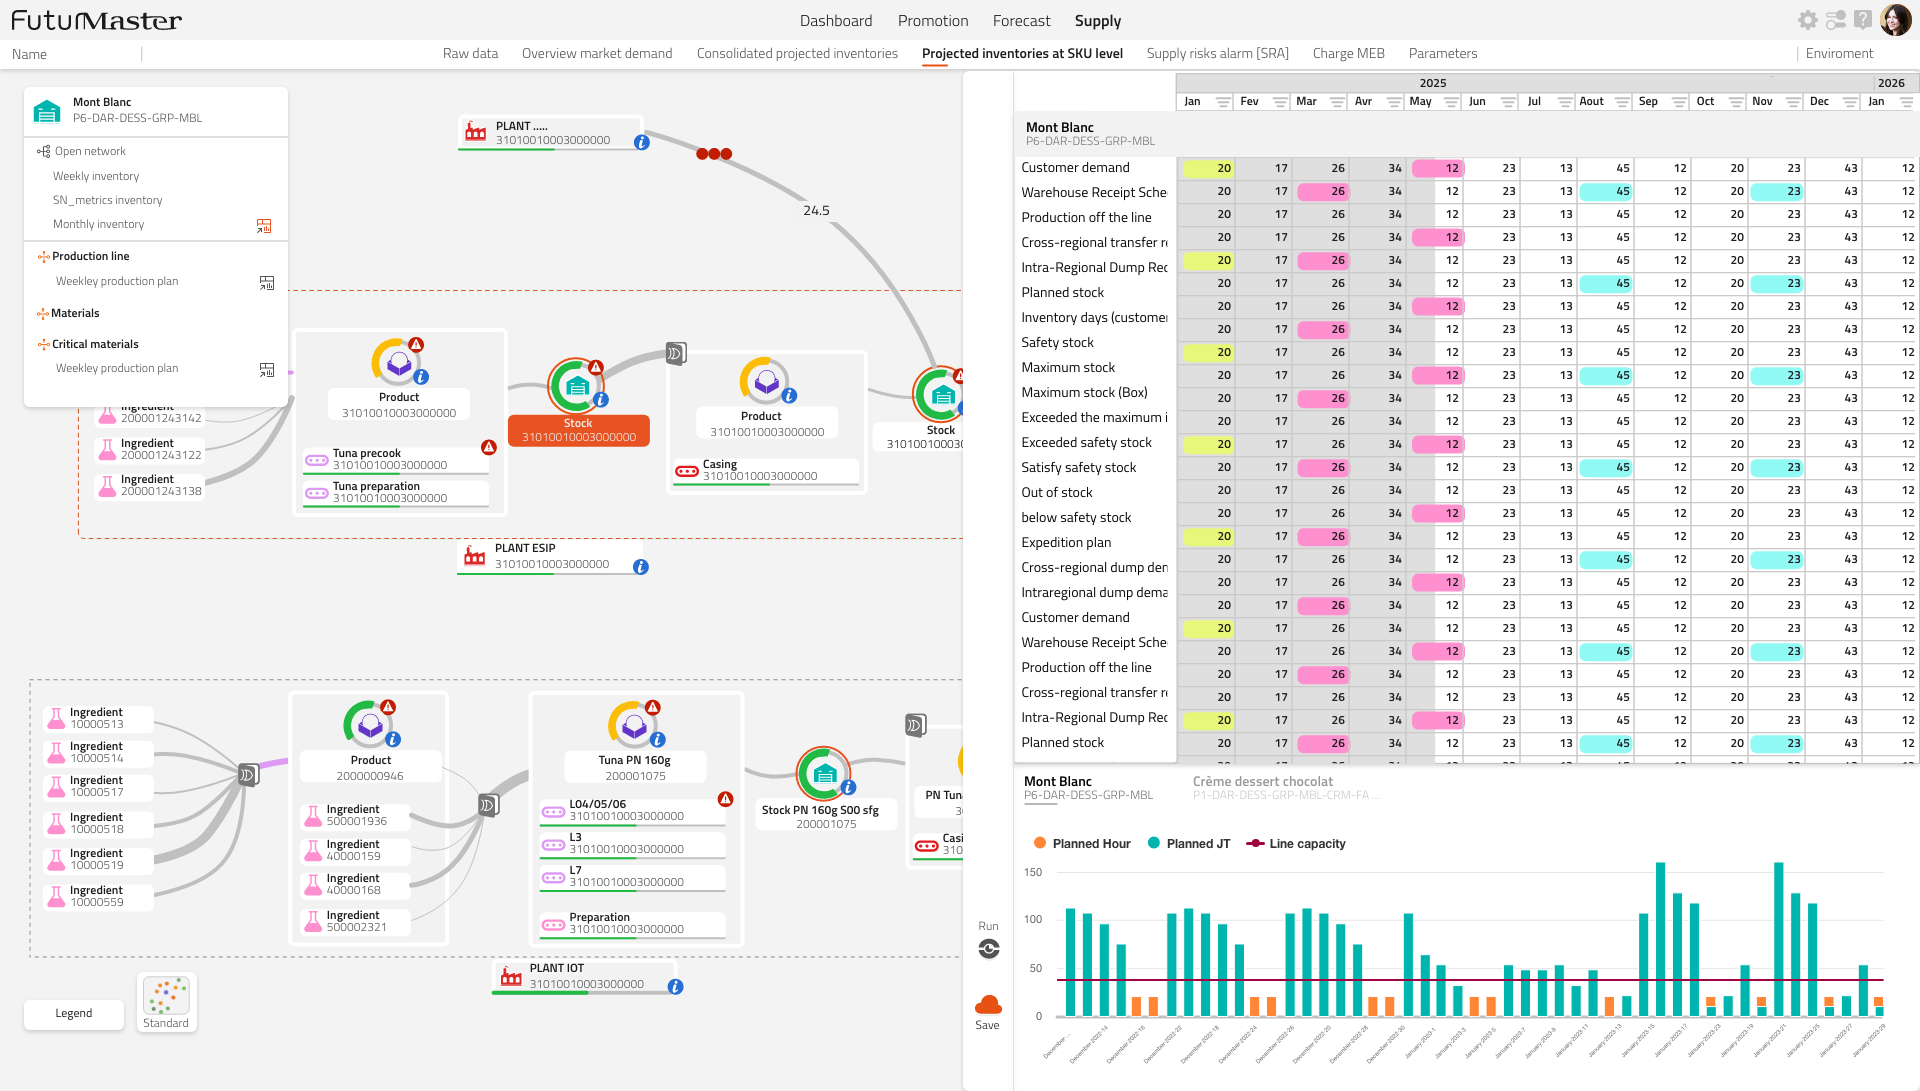This screenshot has width=1920, height=1091.
Task: Open the Mar column filter menu
Action: click(x=1336, y=102)
